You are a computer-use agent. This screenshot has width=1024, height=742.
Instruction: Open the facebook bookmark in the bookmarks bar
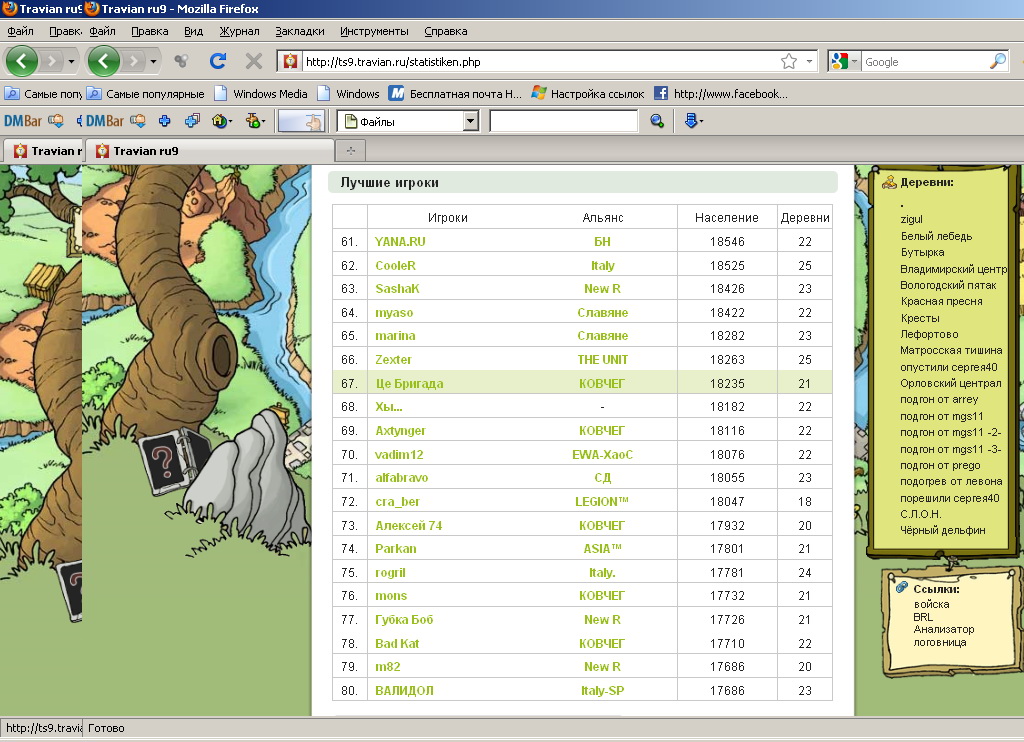coord(721,93)
